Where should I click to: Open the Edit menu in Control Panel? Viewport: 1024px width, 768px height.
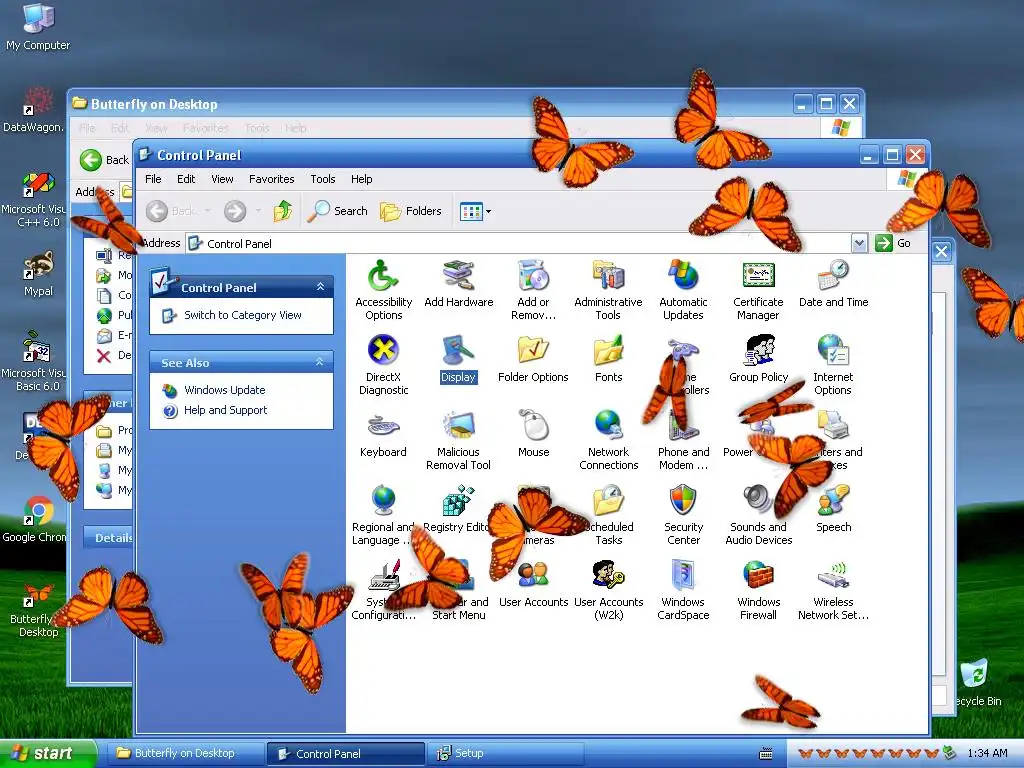185,179
